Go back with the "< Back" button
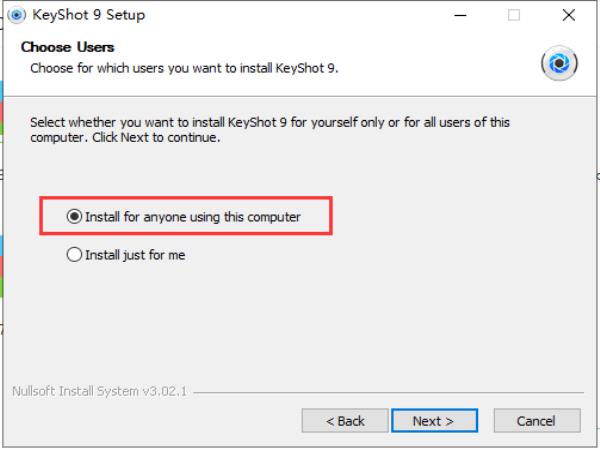The height and width of the screenshot is (450, 600). tap(345, 421)
